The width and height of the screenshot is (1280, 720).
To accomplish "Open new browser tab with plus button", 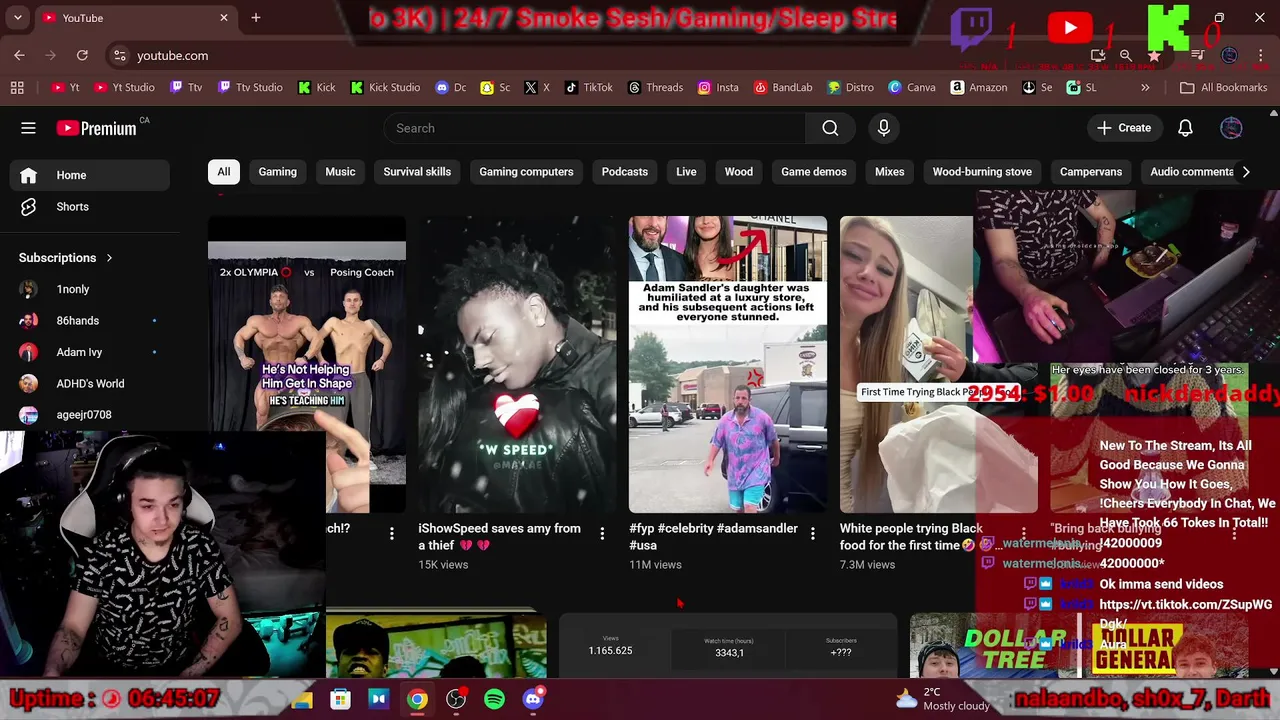I will click(256, 17).
